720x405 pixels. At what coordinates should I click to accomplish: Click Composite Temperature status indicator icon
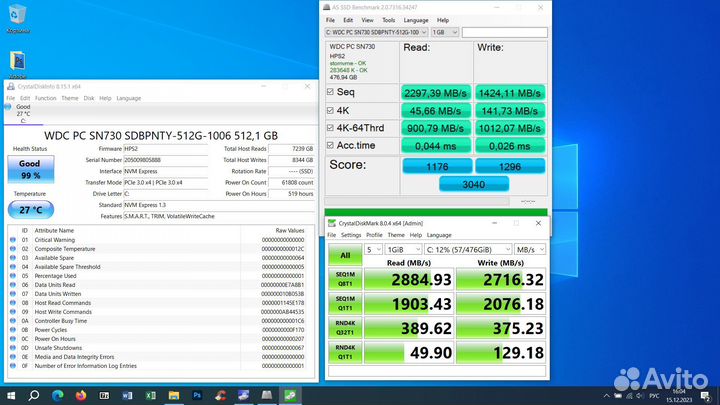pos(13,249)
